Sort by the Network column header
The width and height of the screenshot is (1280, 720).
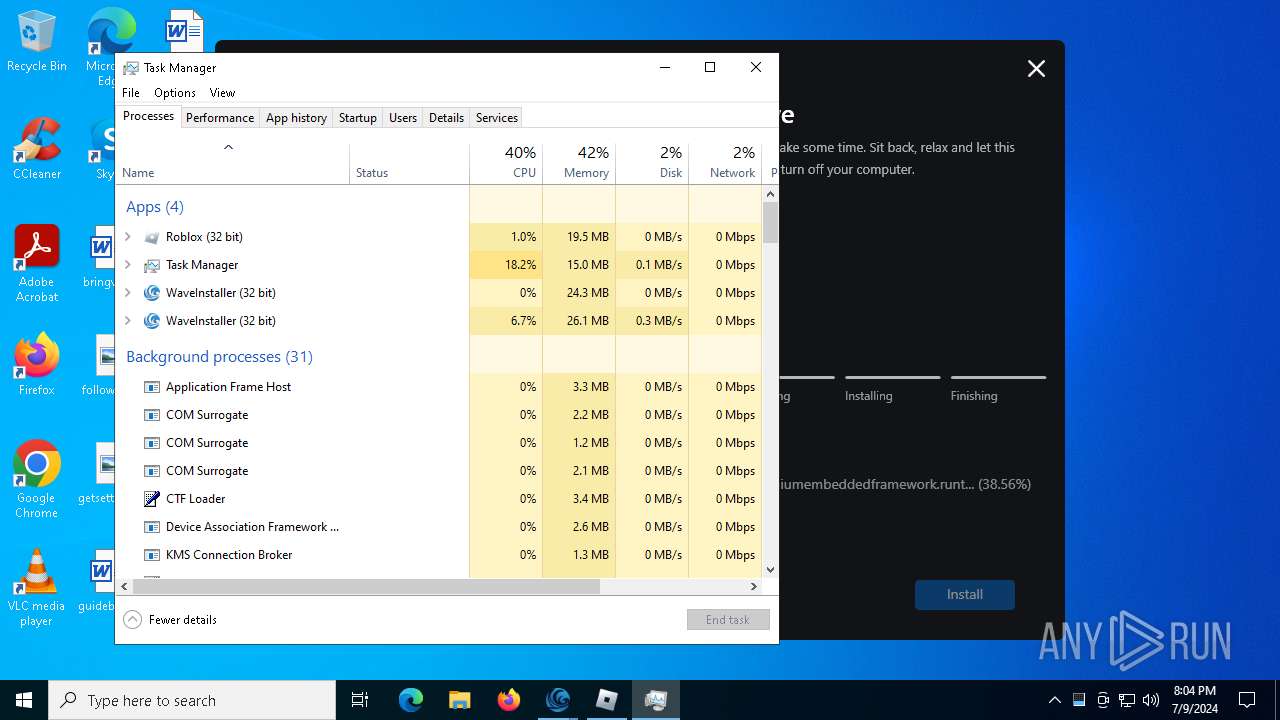(725, 162)
